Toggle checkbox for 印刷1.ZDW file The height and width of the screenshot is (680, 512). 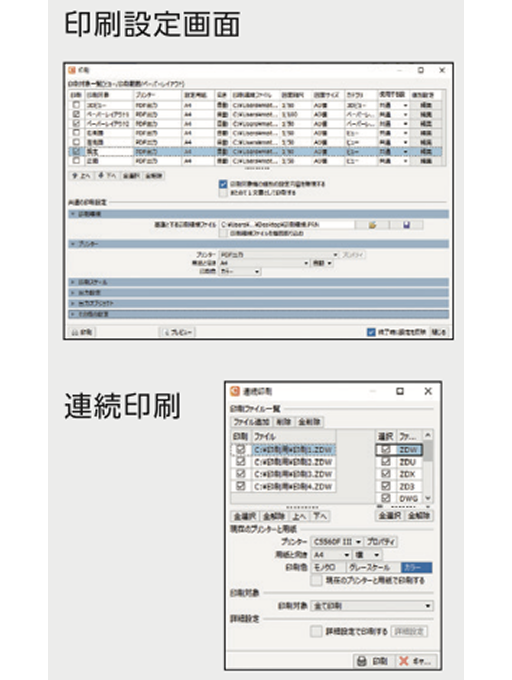point(241,450)
